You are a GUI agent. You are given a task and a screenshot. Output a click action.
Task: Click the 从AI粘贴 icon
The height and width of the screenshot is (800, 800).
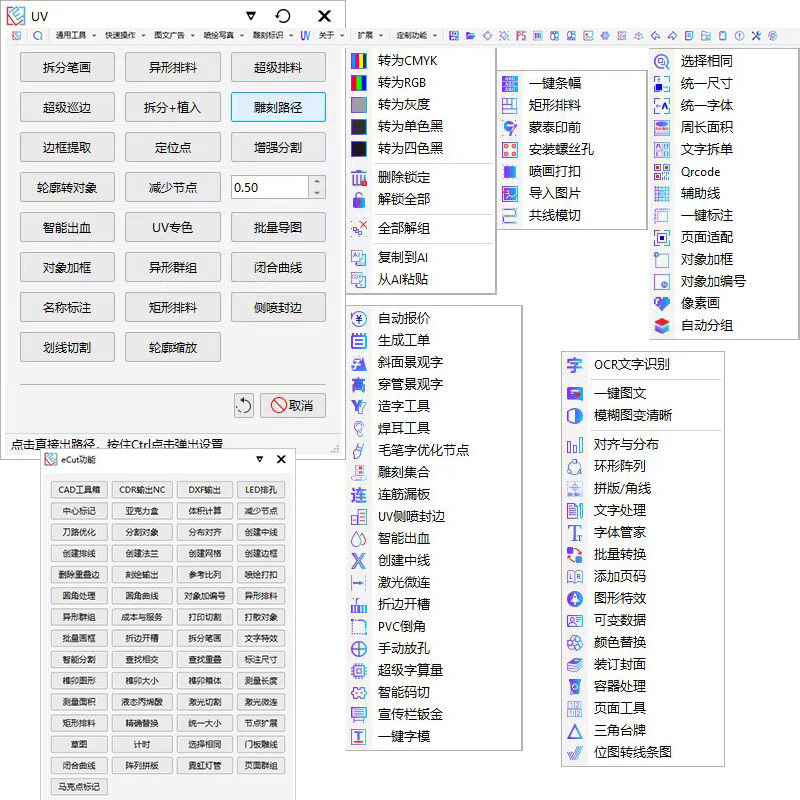tap(359, 280)
